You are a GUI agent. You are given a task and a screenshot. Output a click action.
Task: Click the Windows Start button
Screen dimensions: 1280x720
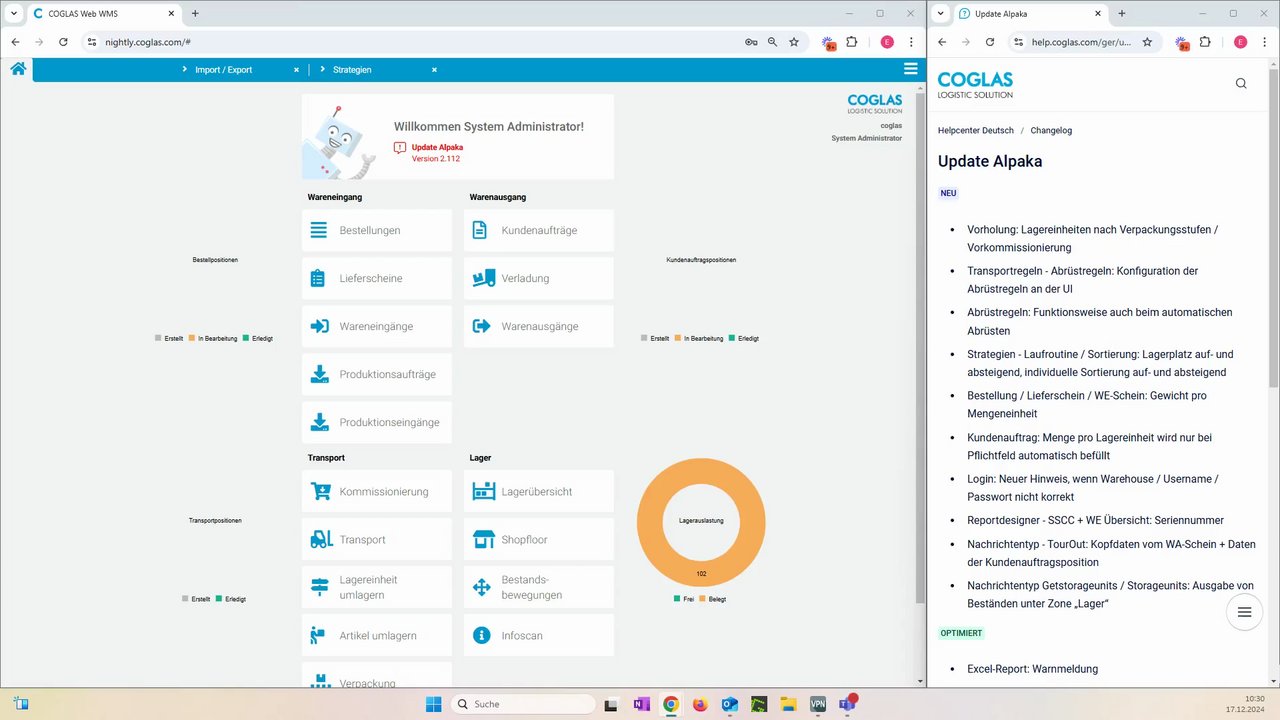point(433,704)
